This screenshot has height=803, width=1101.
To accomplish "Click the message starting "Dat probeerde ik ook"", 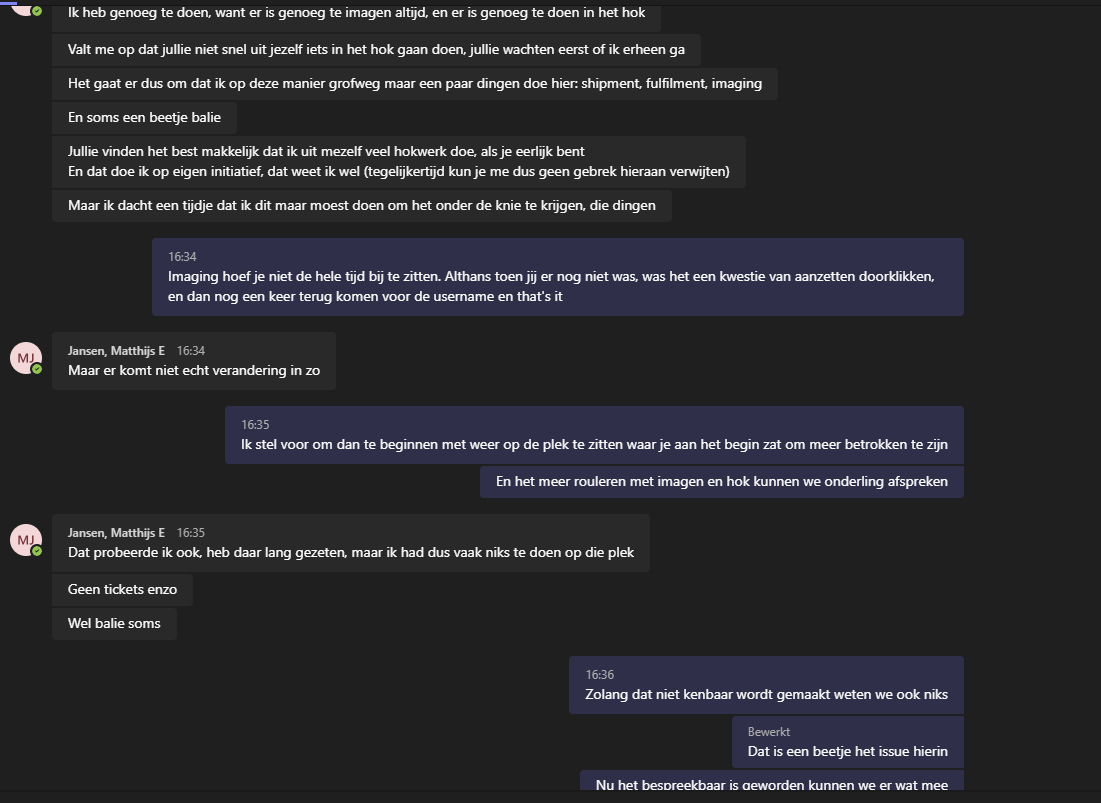I will (x=350, y=553).
